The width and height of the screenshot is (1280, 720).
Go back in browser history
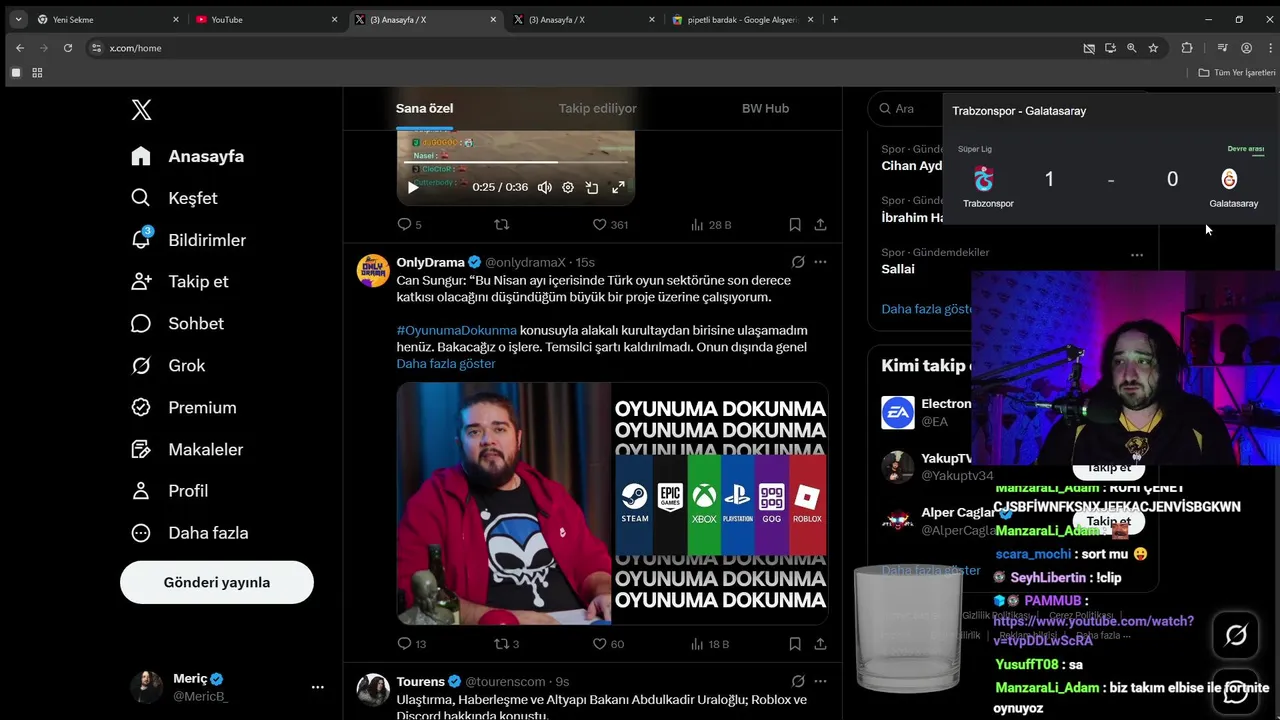coord(20,48)
